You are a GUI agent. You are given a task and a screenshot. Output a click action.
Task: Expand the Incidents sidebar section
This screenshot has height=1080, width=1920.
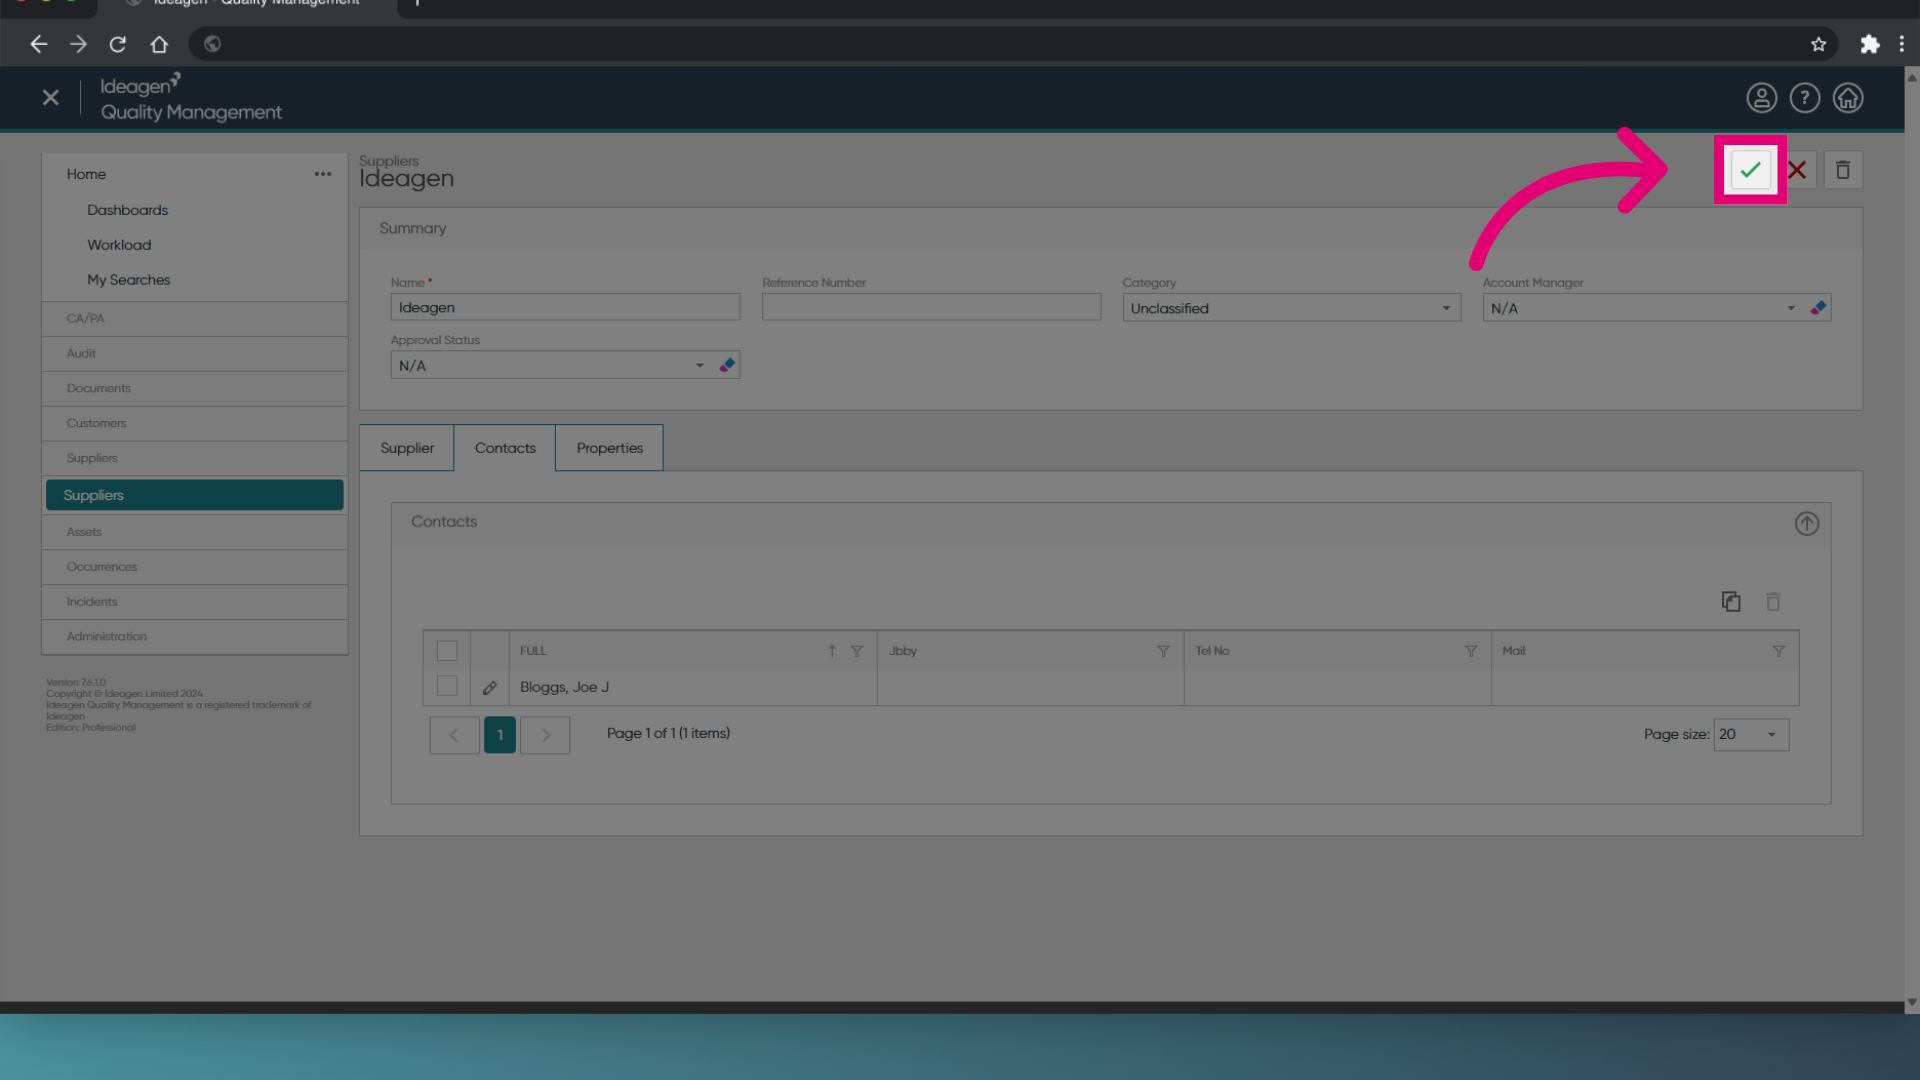point(195,602)
